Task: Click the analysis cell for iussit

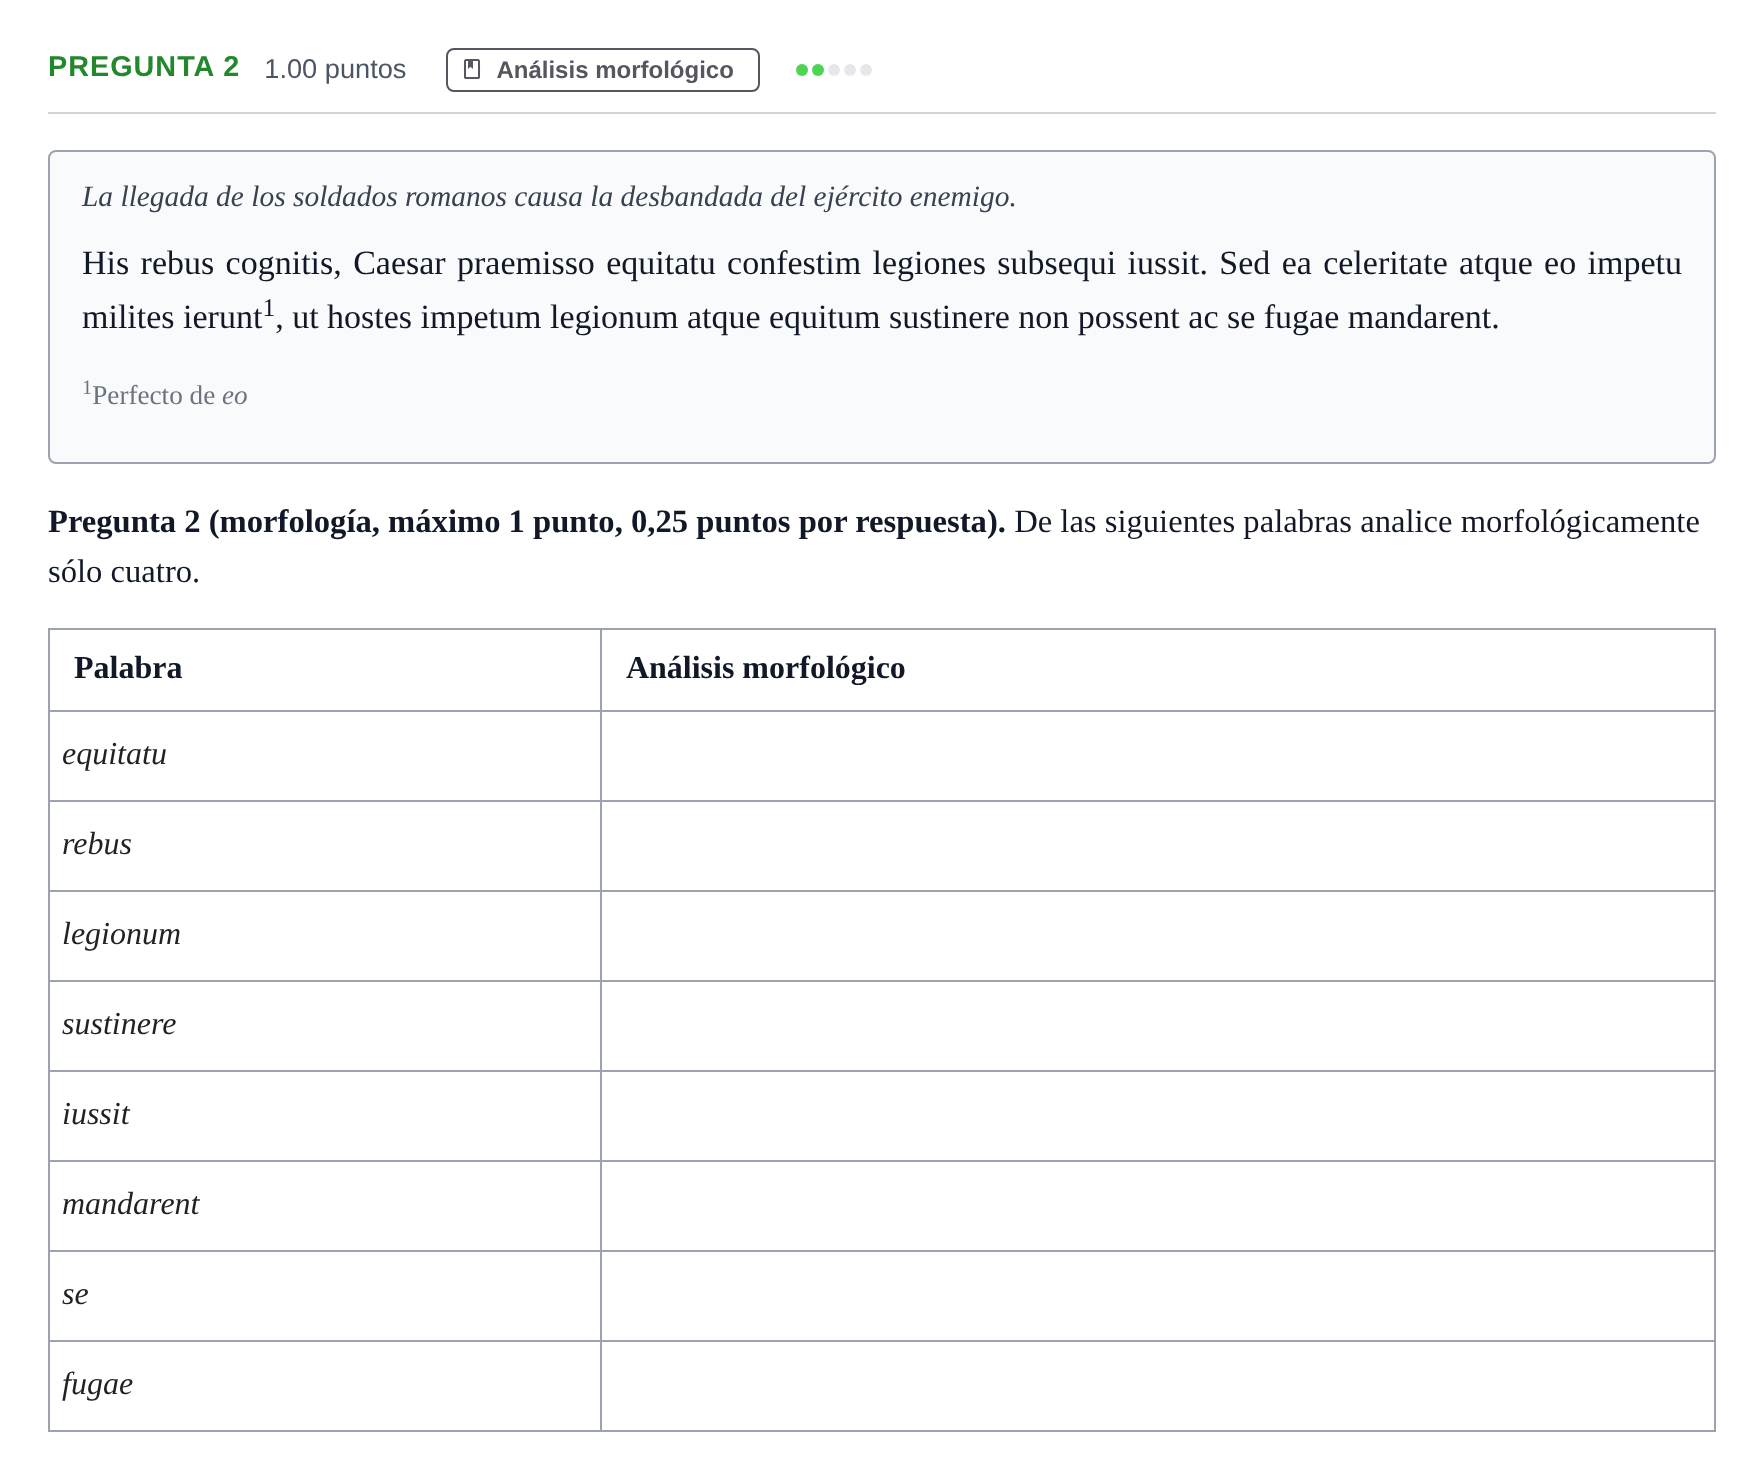Action: click(x=1158, y=1116)
